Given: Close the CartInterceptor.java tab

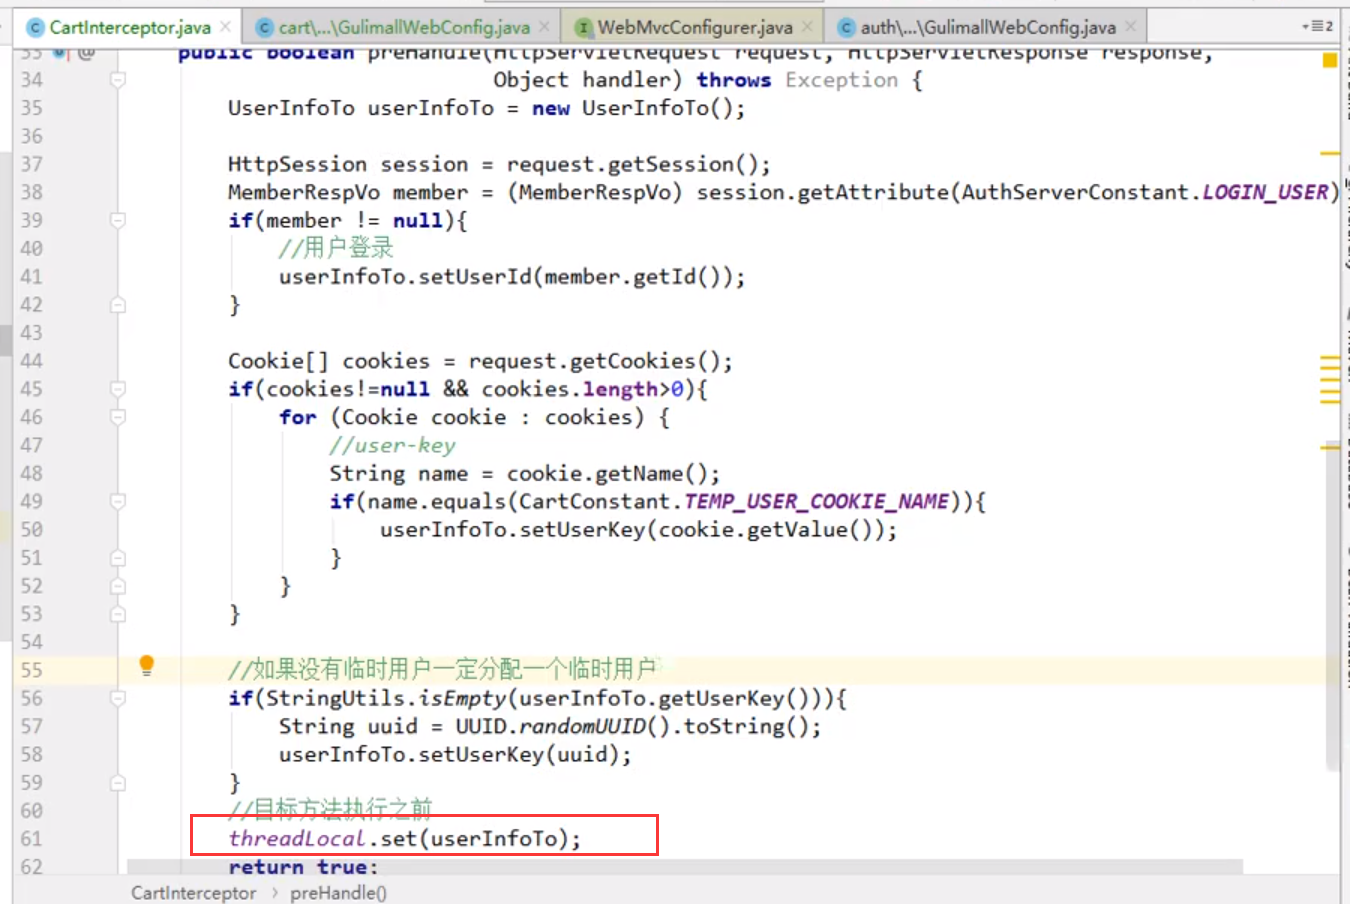Looking at the screenshot, I should [226, 27].
